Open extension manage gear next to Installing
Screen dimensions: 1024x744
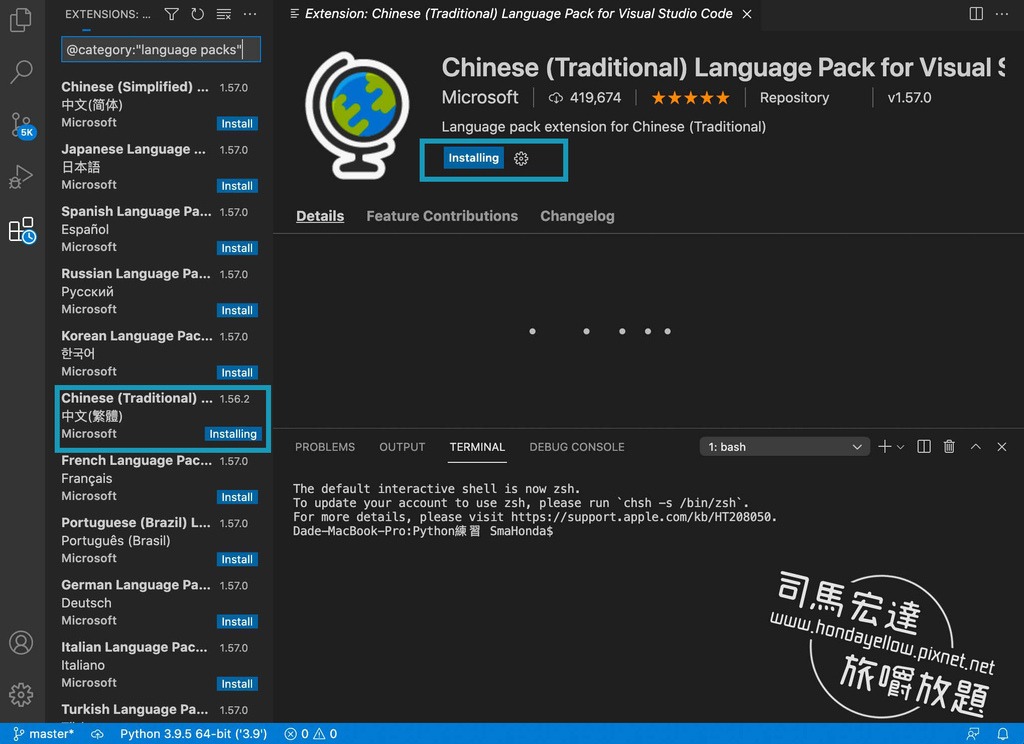[x=520, y=158]
